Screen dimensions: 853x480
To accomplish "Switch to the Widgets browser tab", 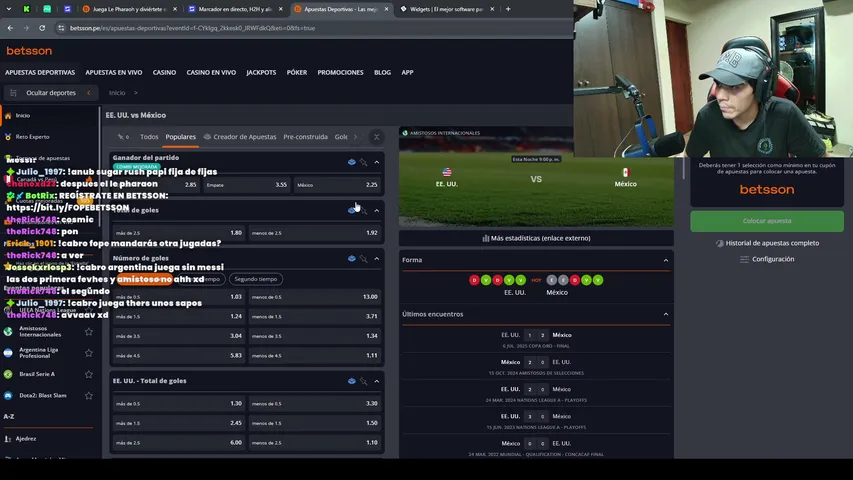I will 446,9.
